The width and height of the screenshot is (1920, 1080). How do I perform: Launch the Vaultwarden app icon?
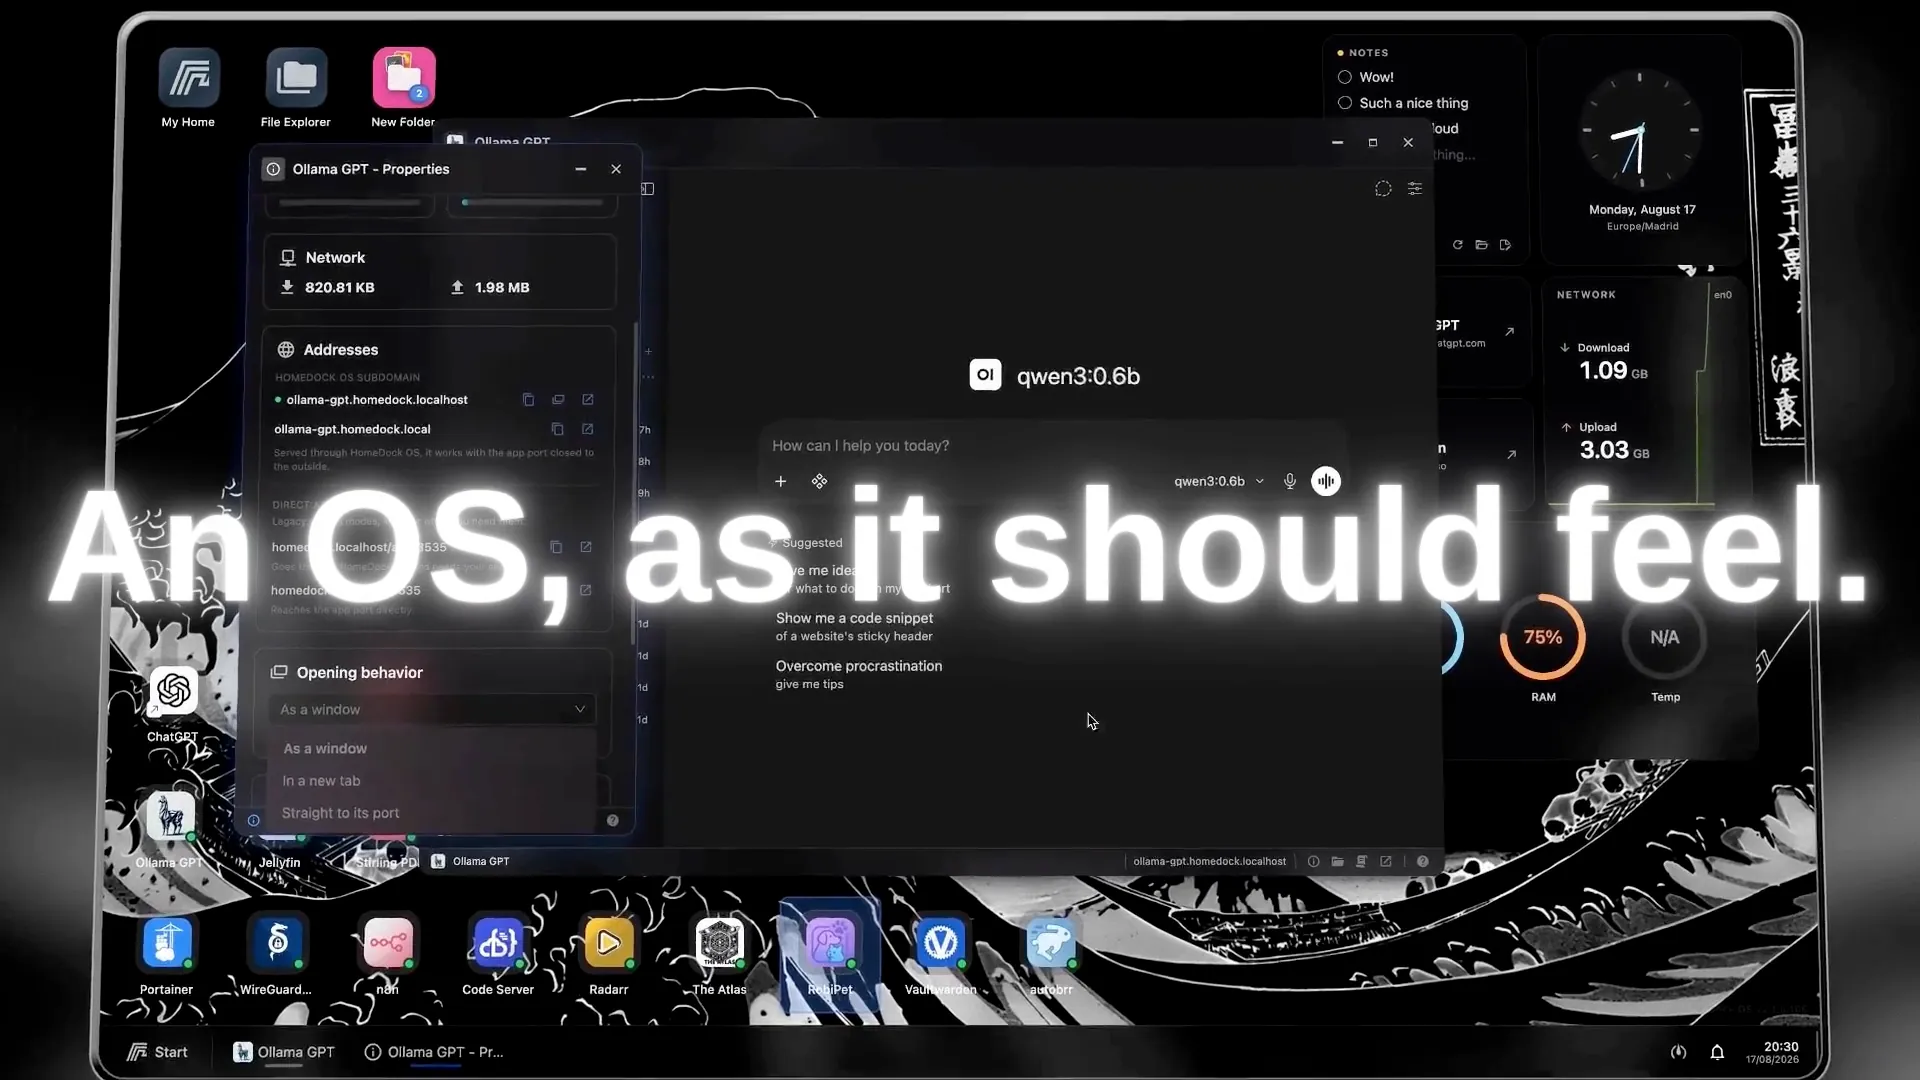[940, 942]
